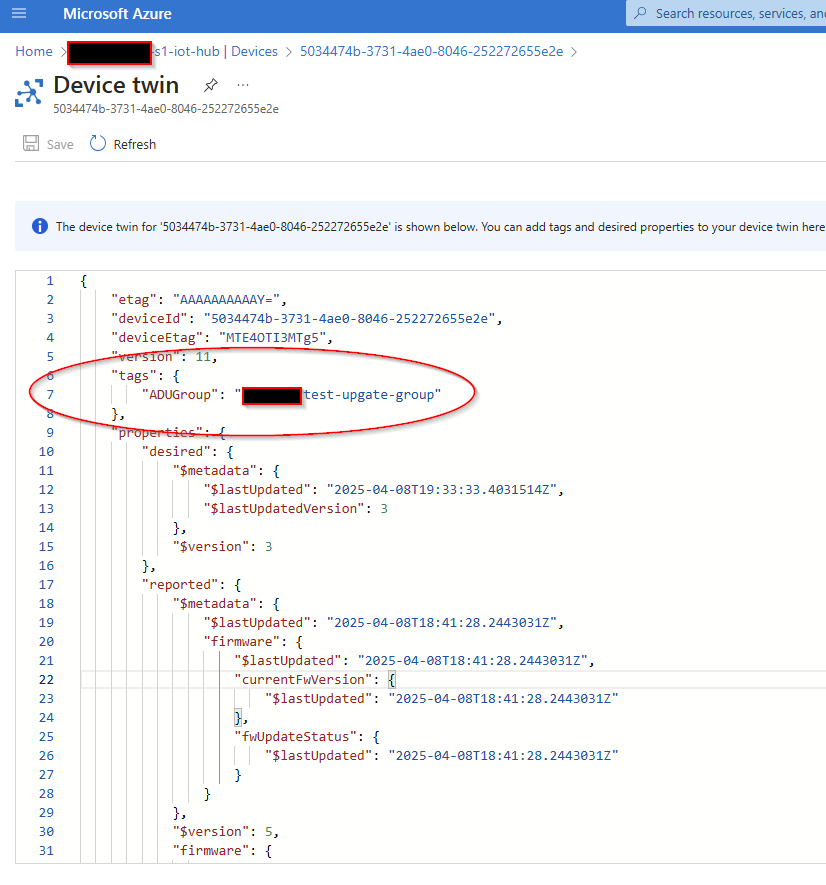This screenshot has height=885, width=826.
Task: Open the device ID breadcrumb link
Action: point(431,51)
